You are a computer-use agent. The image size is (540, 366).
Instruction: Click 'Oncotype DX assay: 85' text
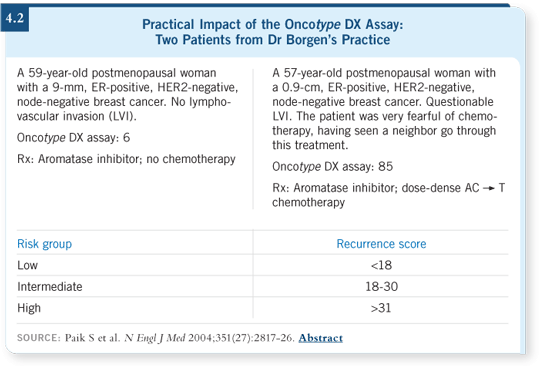pyautogui.click(x=332, y=167)
